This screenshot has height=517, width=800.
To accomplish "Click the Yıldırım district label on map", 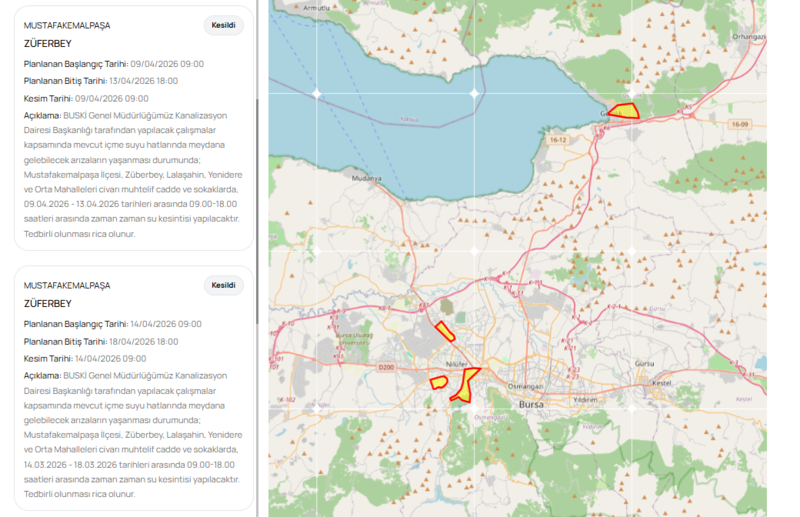I will tap(585, 400).
